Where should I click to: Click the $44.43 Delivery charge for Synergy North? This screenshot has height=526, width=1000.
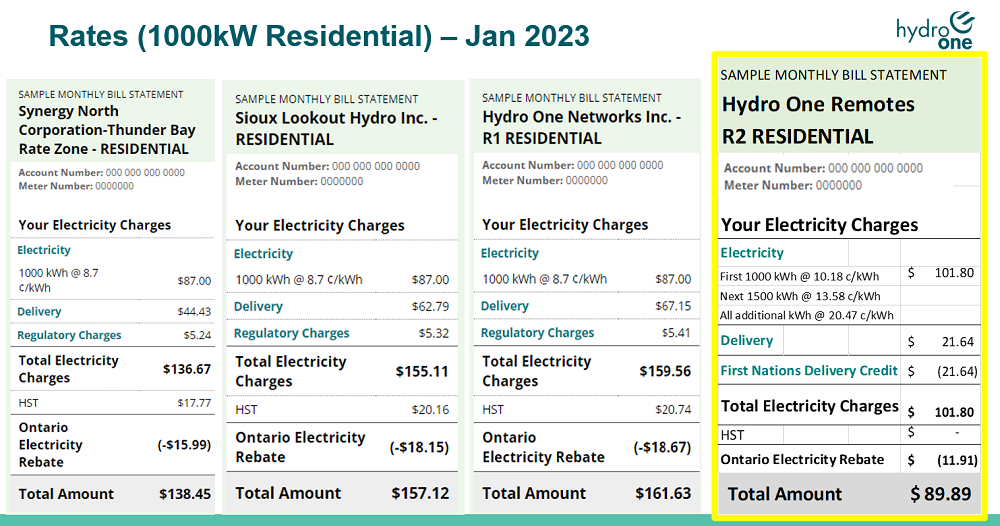(194, 312)
